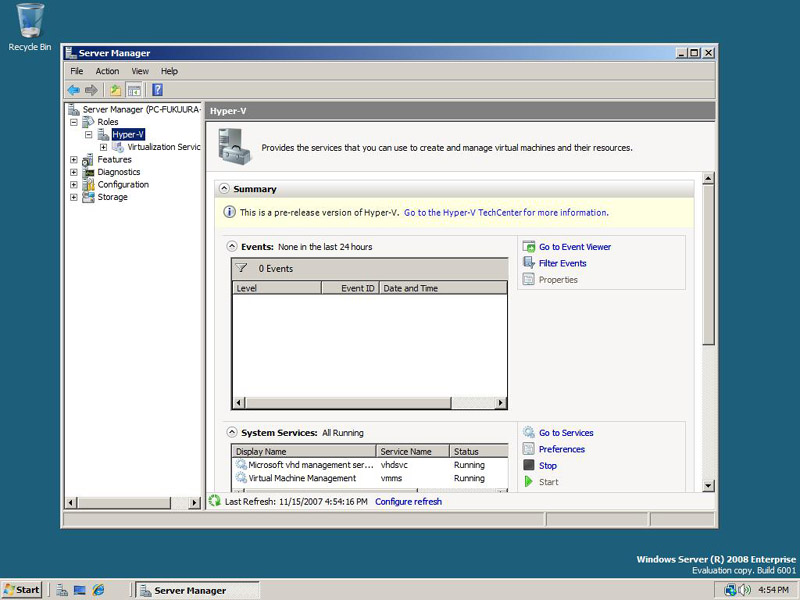Expand the Virtualization Services tree node

(x=104, y=147)
